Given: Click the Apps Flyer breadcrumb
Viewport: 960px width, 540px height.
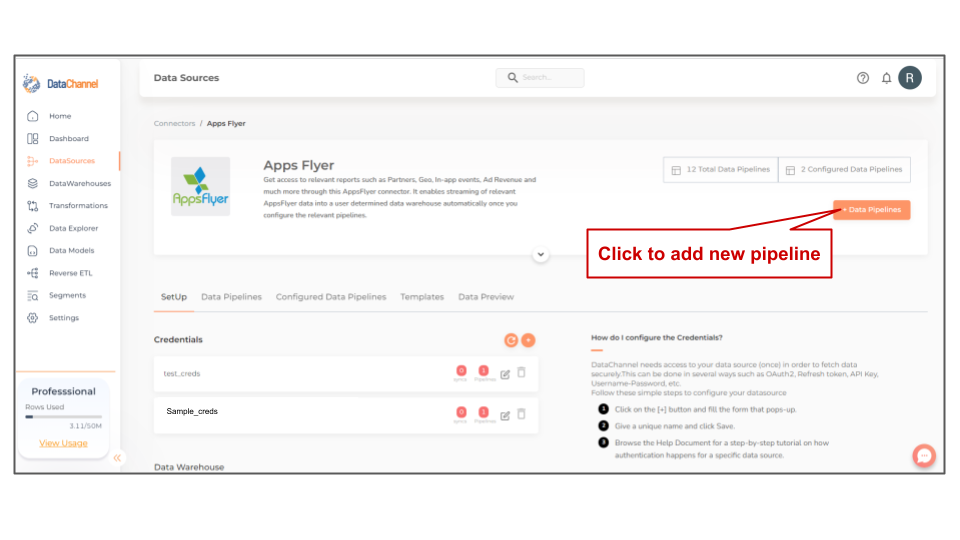Looking at the screenshot, I should (x=226, y=124).
